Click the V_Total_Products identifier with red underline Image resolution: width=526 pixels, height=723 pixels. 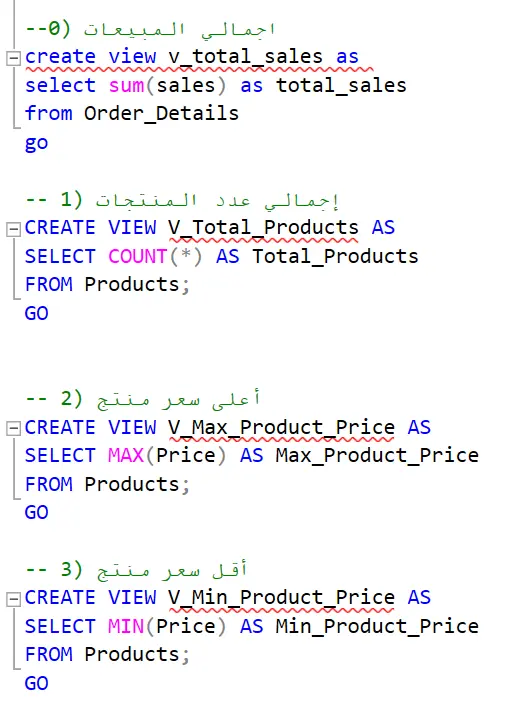coord(263,228)
